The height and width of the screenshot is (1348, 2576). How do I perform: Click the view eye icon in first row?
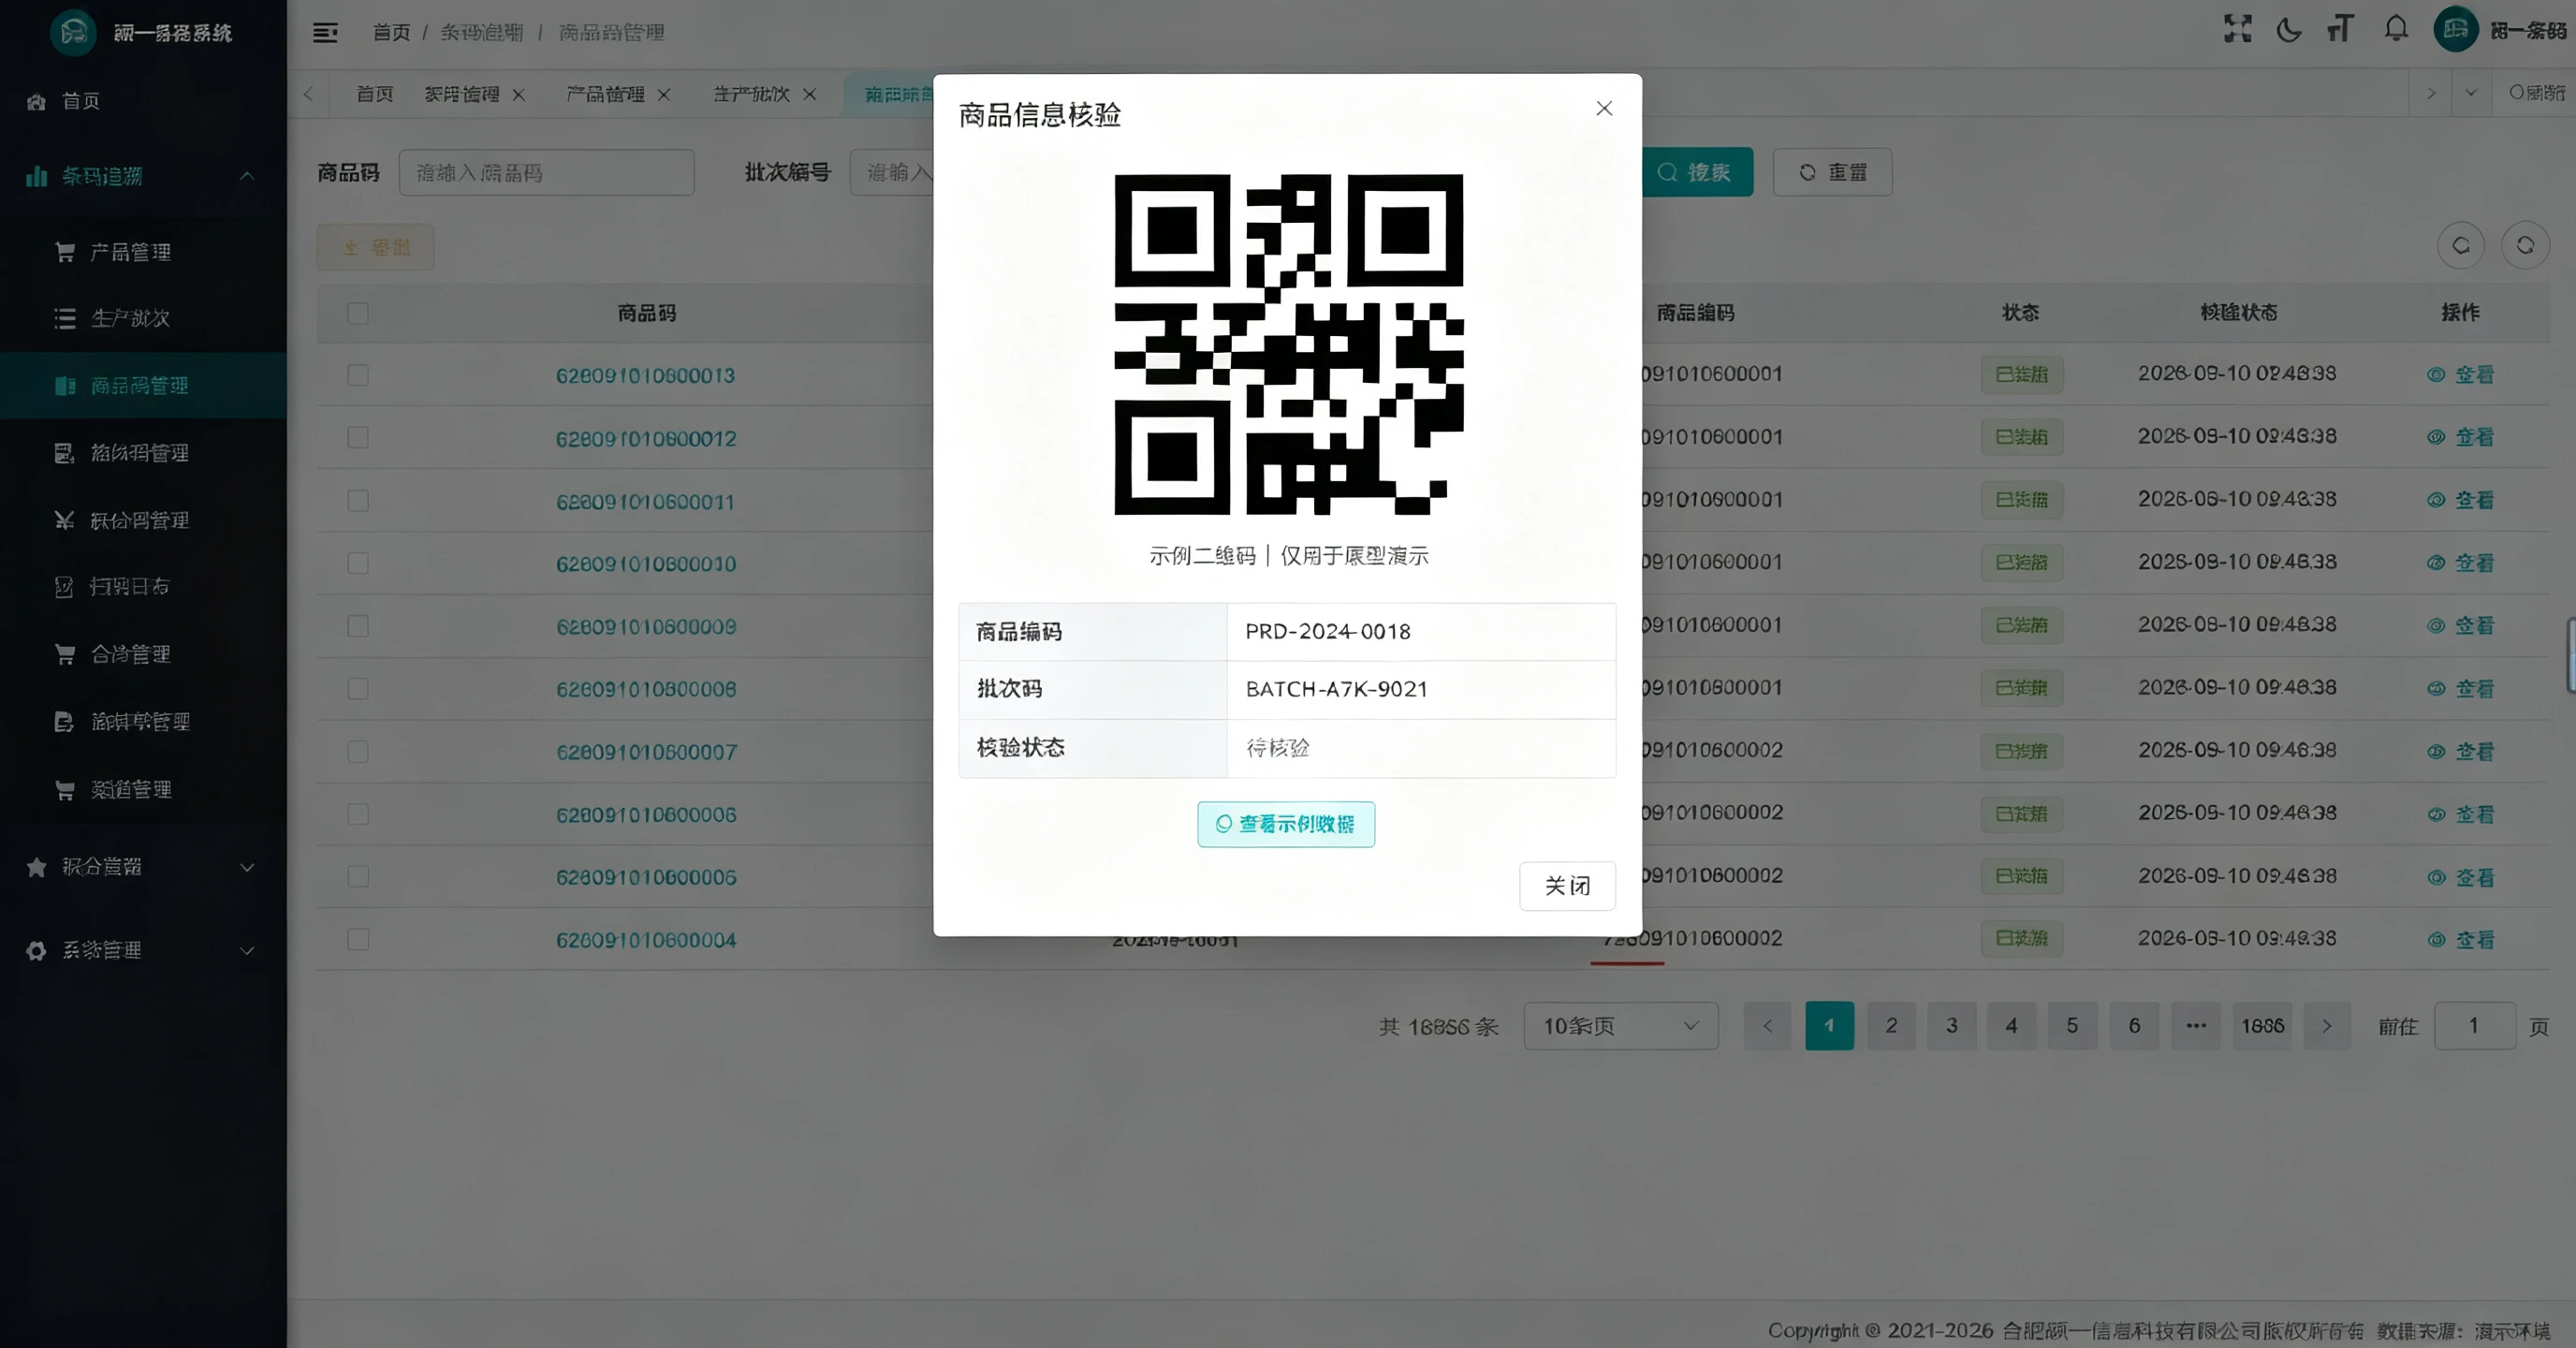pyautogui.click(x=2436, y=375)
